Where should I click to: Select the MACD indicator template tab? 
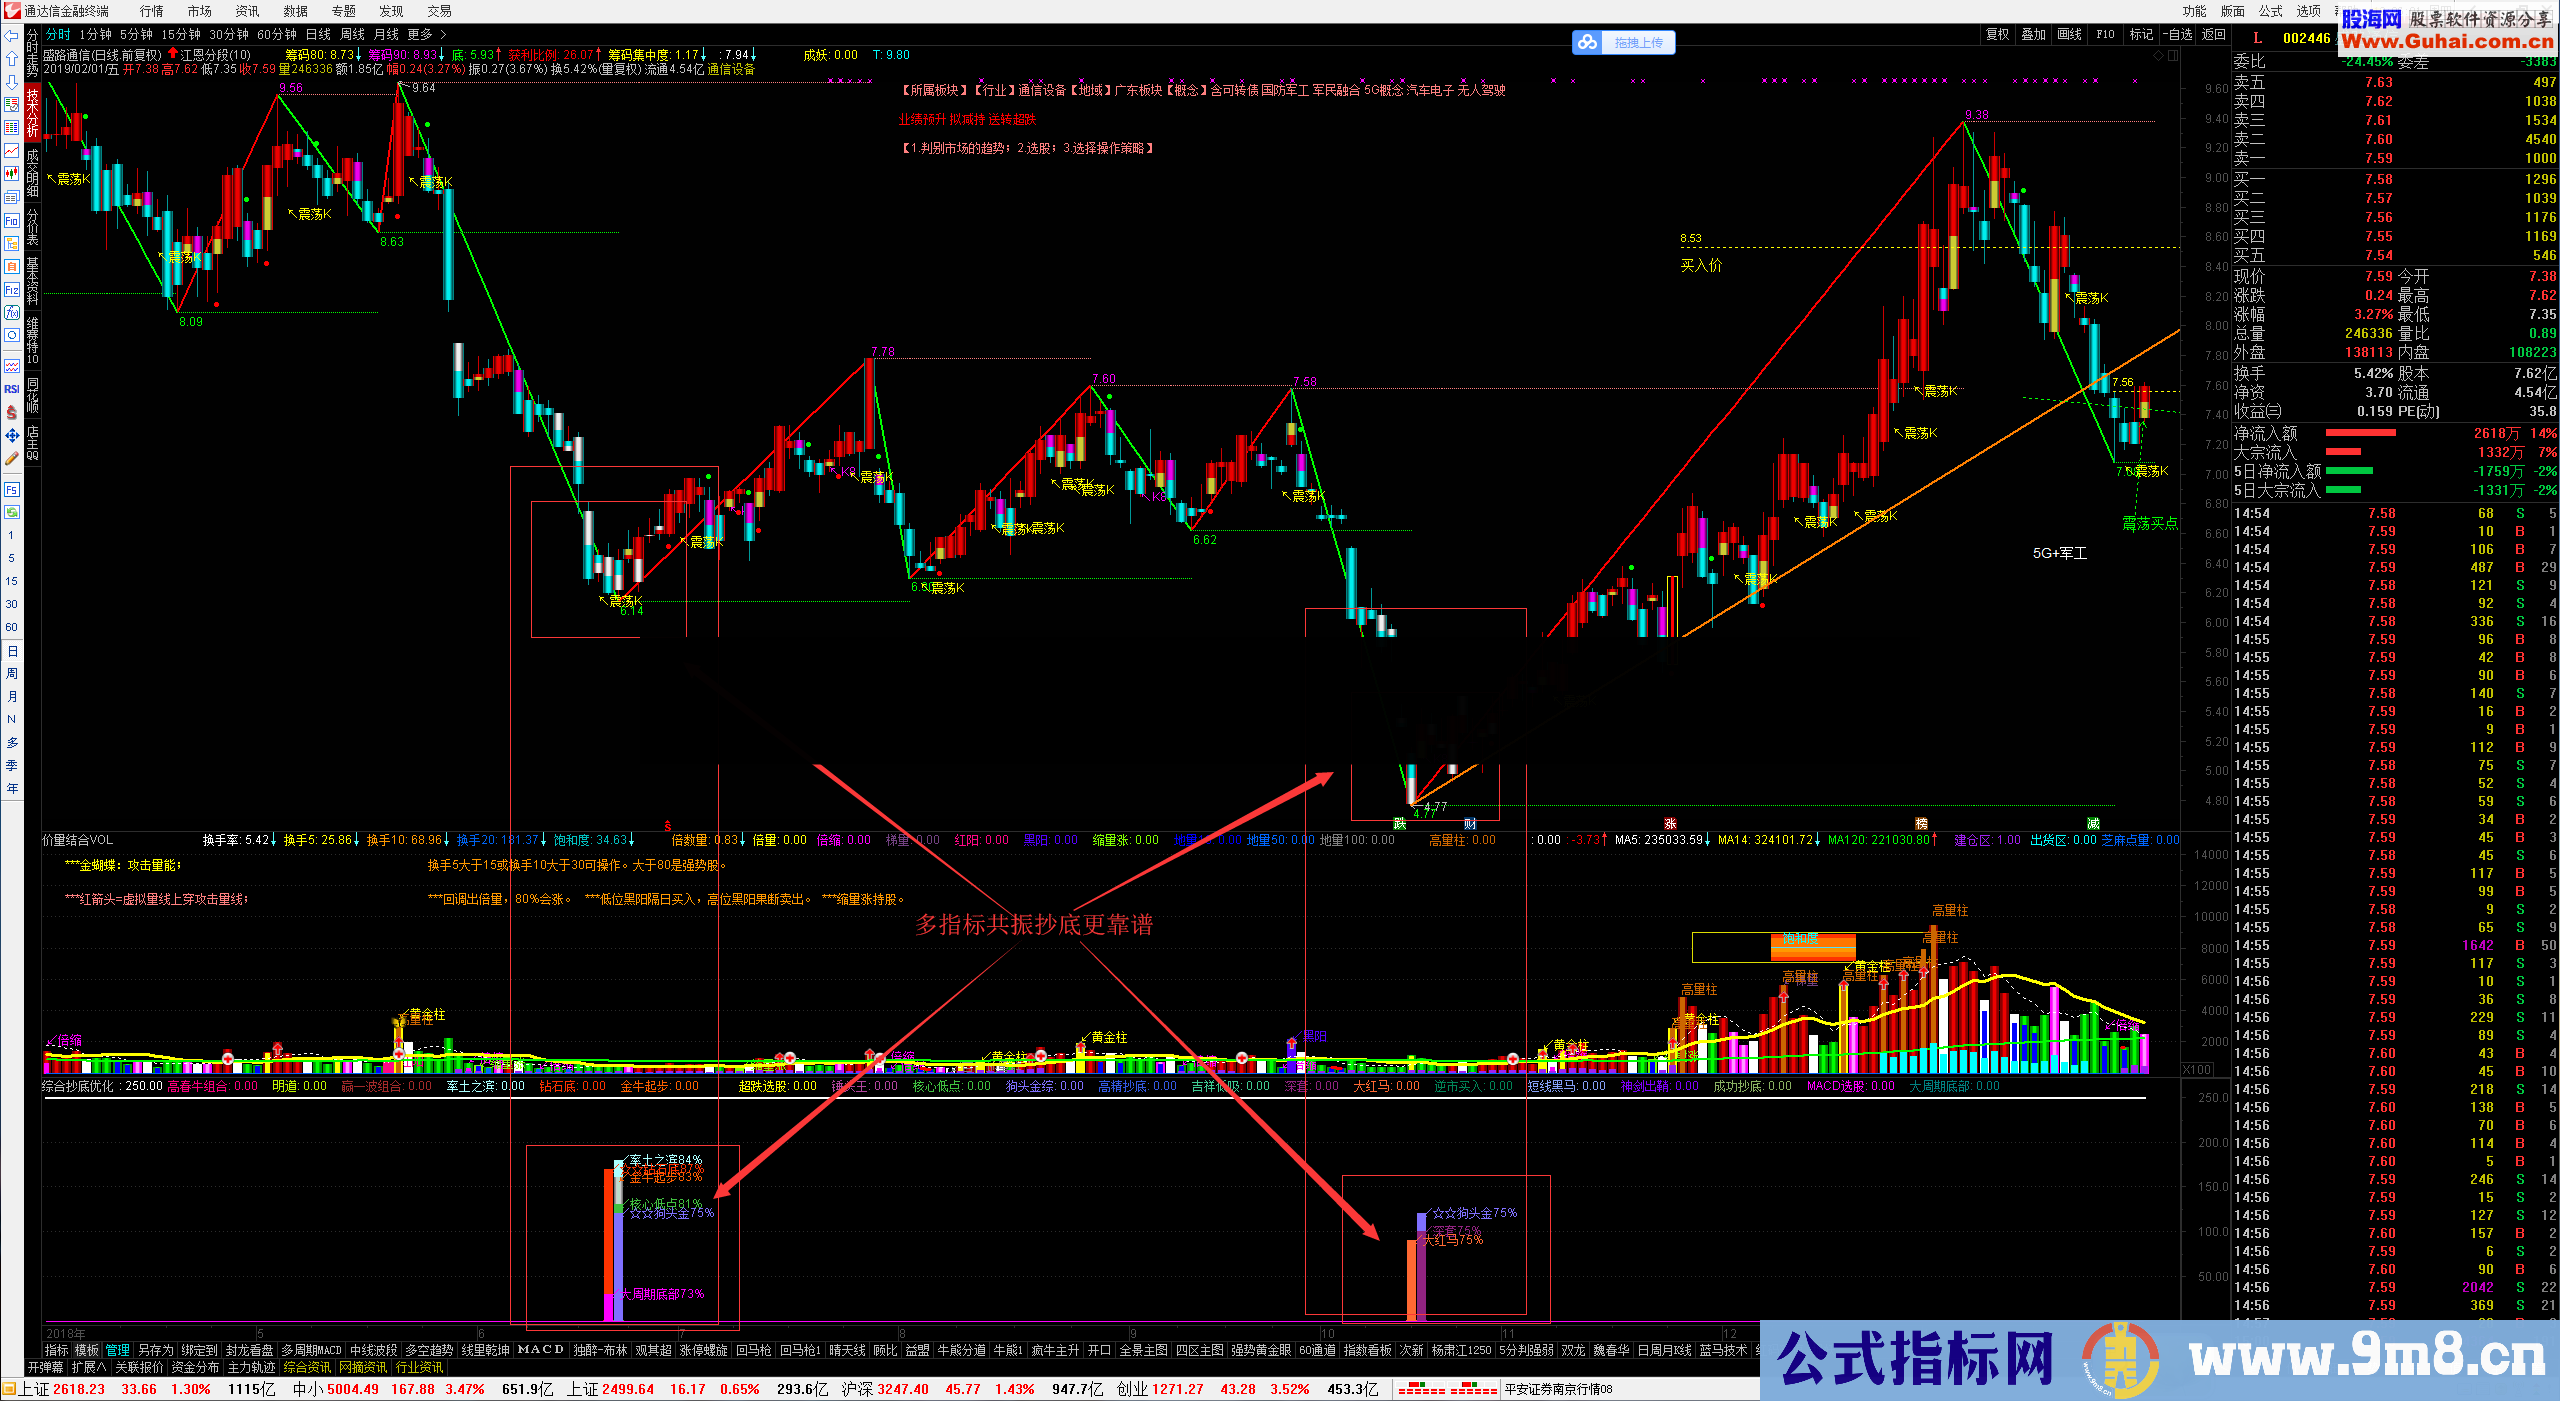click(x=540, y=1350)
